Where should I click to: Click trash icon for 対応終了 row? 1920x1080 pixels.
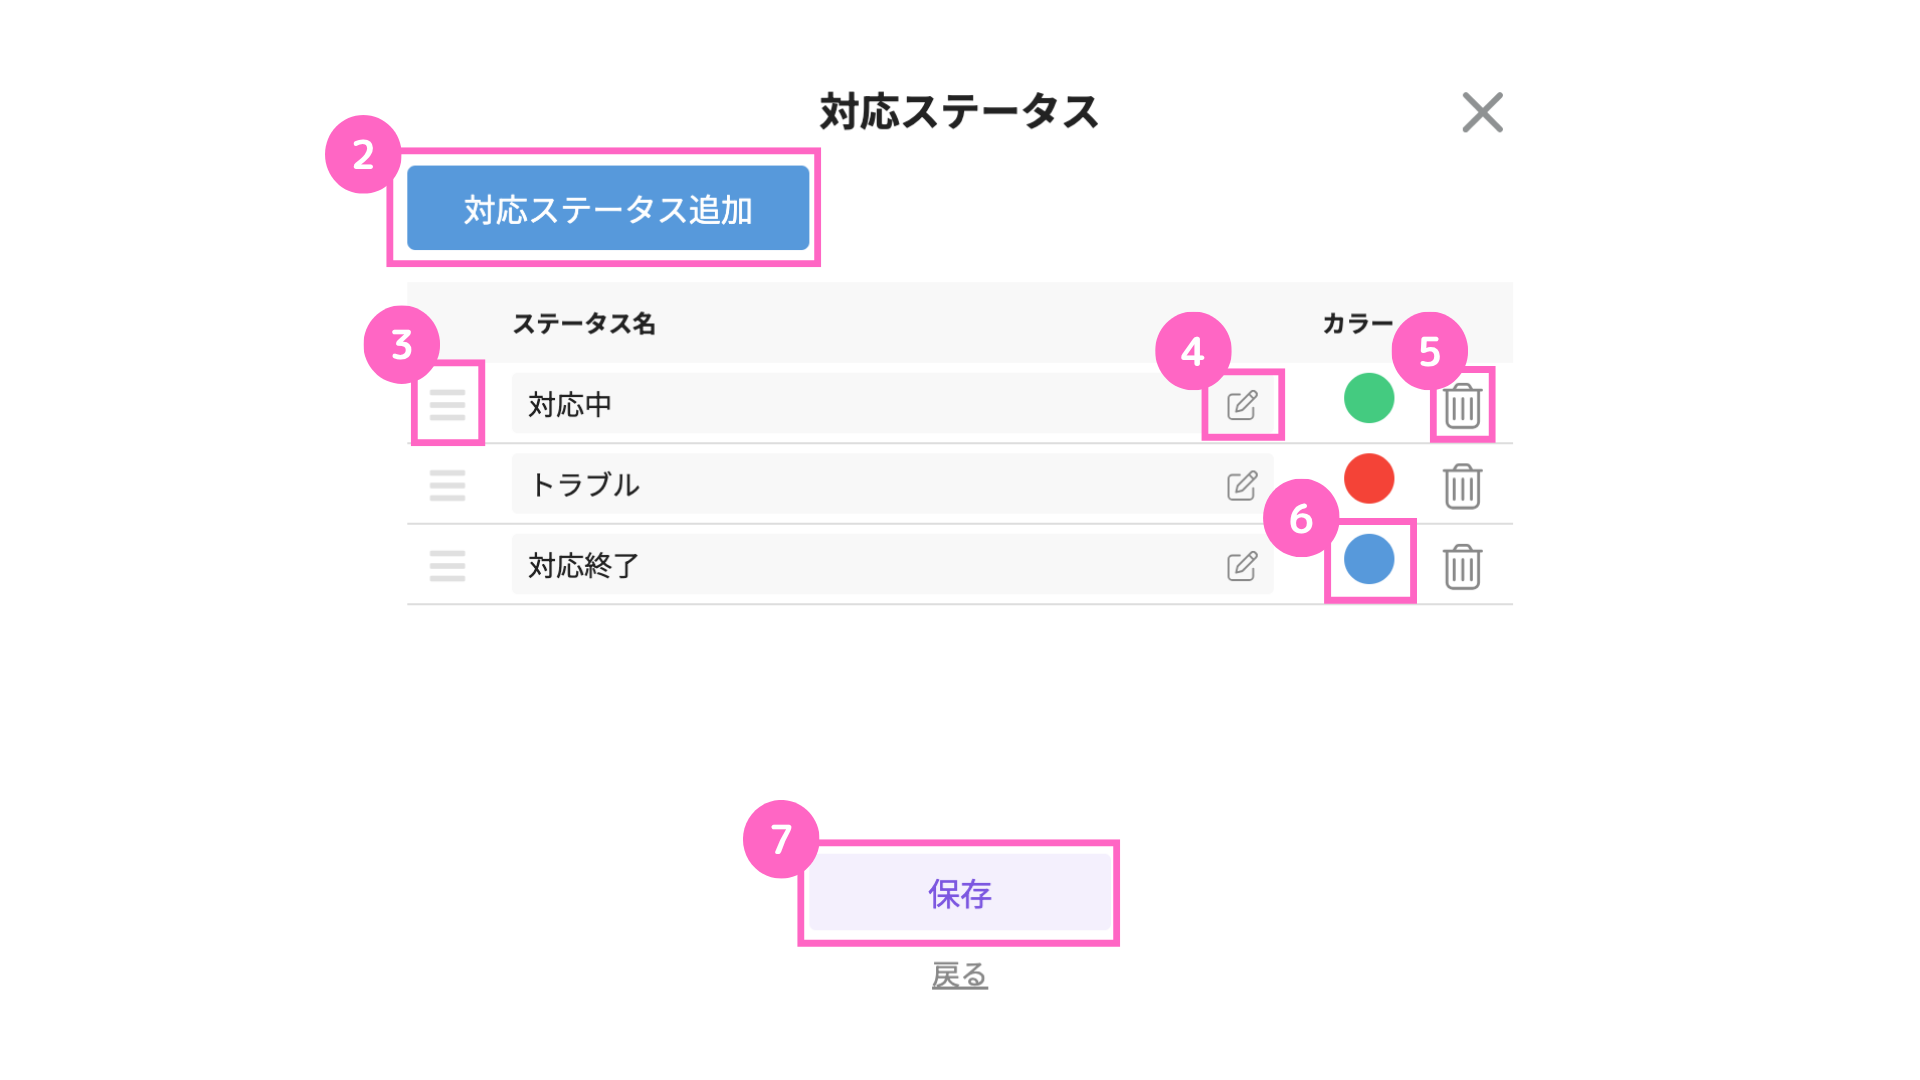pos(1462,567)
